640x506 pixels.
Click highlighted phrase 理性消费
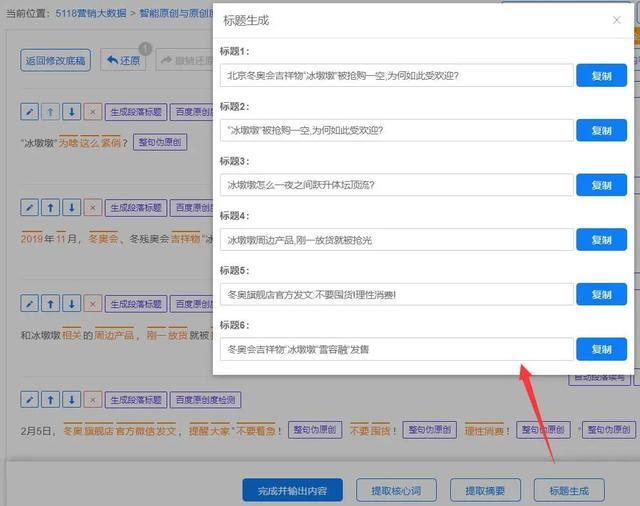click(484, 431)
